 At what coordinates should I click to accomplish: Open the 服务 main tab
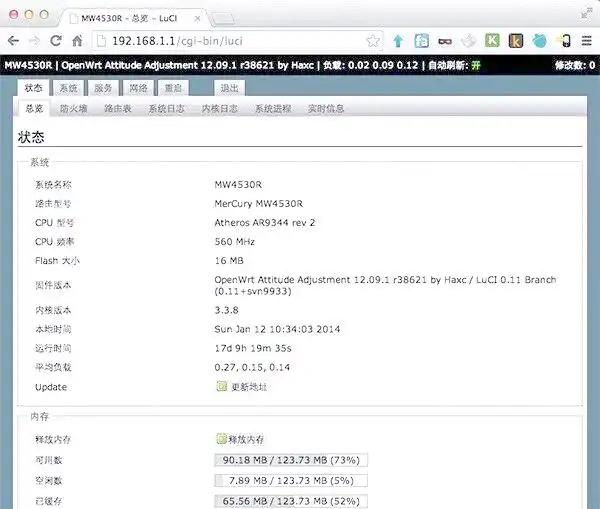click(x=103, y=88)
